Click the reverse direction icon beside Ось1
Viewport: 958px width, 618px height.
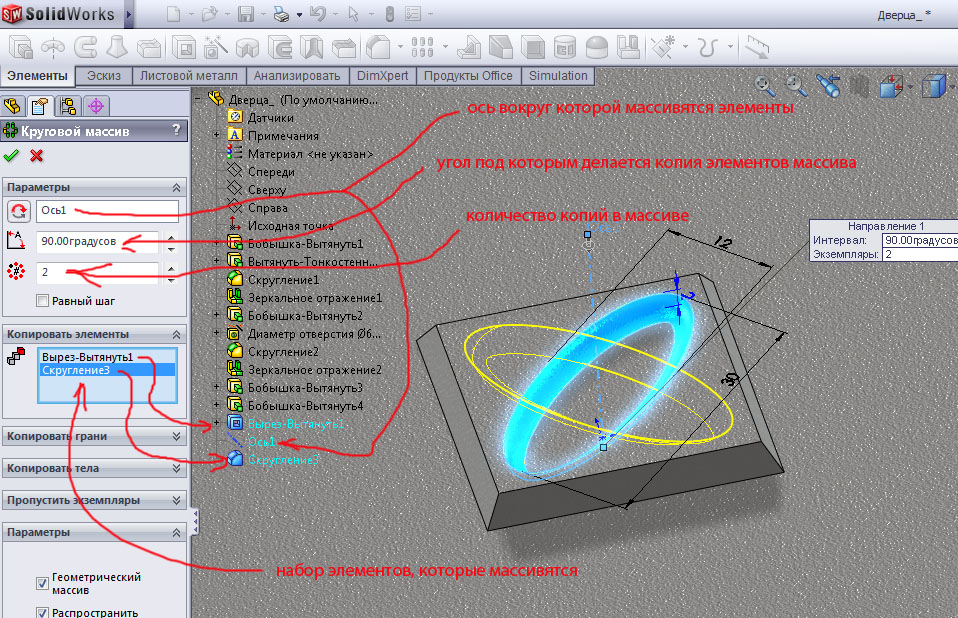pyautogui.click(x=18, y=211)
